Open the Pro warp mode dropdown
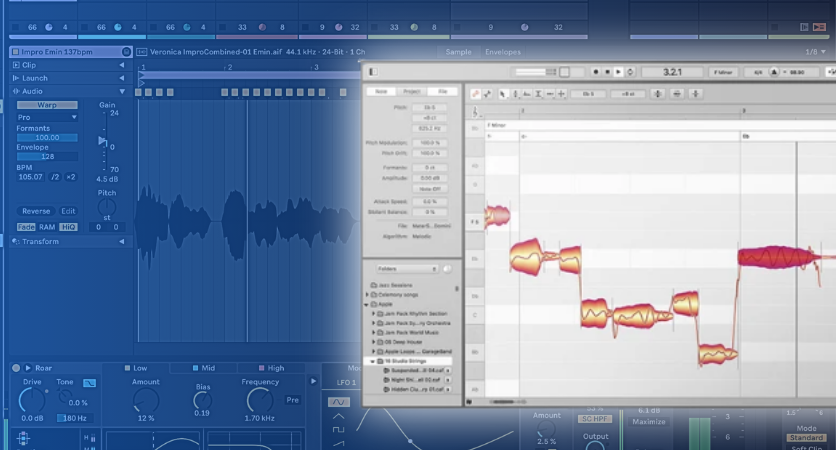The width and height of the screenshot is (836, 450). pyautogui.click(x=47, y=117)
